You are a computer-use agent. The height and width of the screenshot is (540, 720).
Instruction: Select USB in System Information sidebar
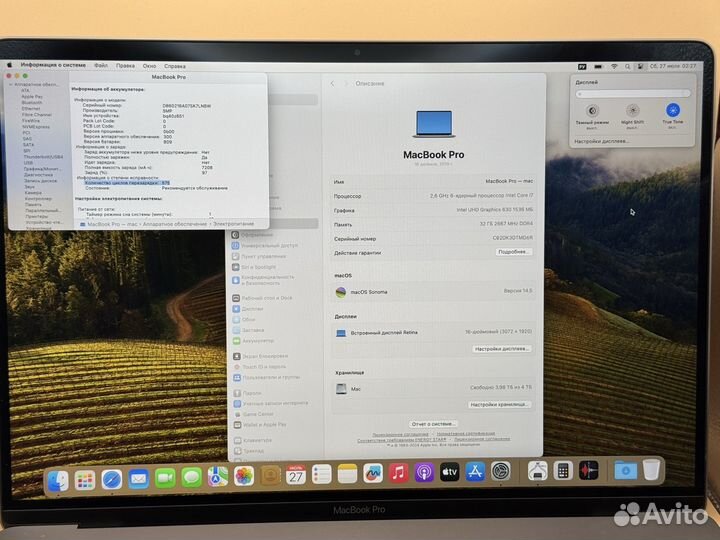point(28,163)
